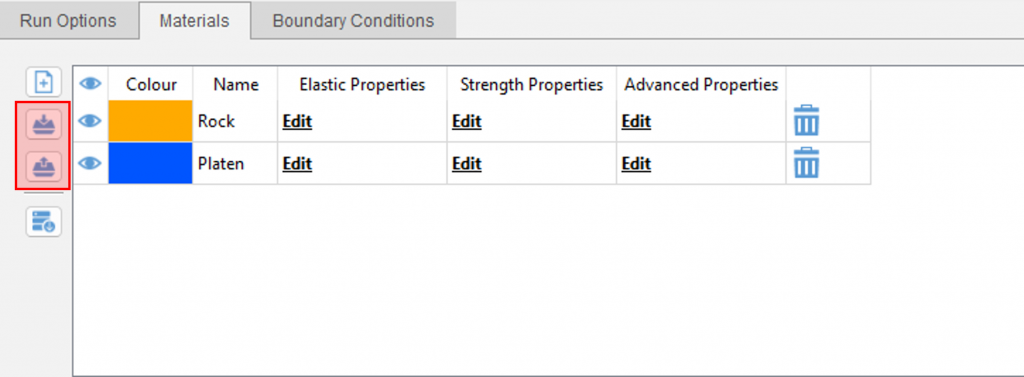This screenshot has height=377, width=1024.
Task: Delete the Rock material with its trash icon
Action: point(807,120)
